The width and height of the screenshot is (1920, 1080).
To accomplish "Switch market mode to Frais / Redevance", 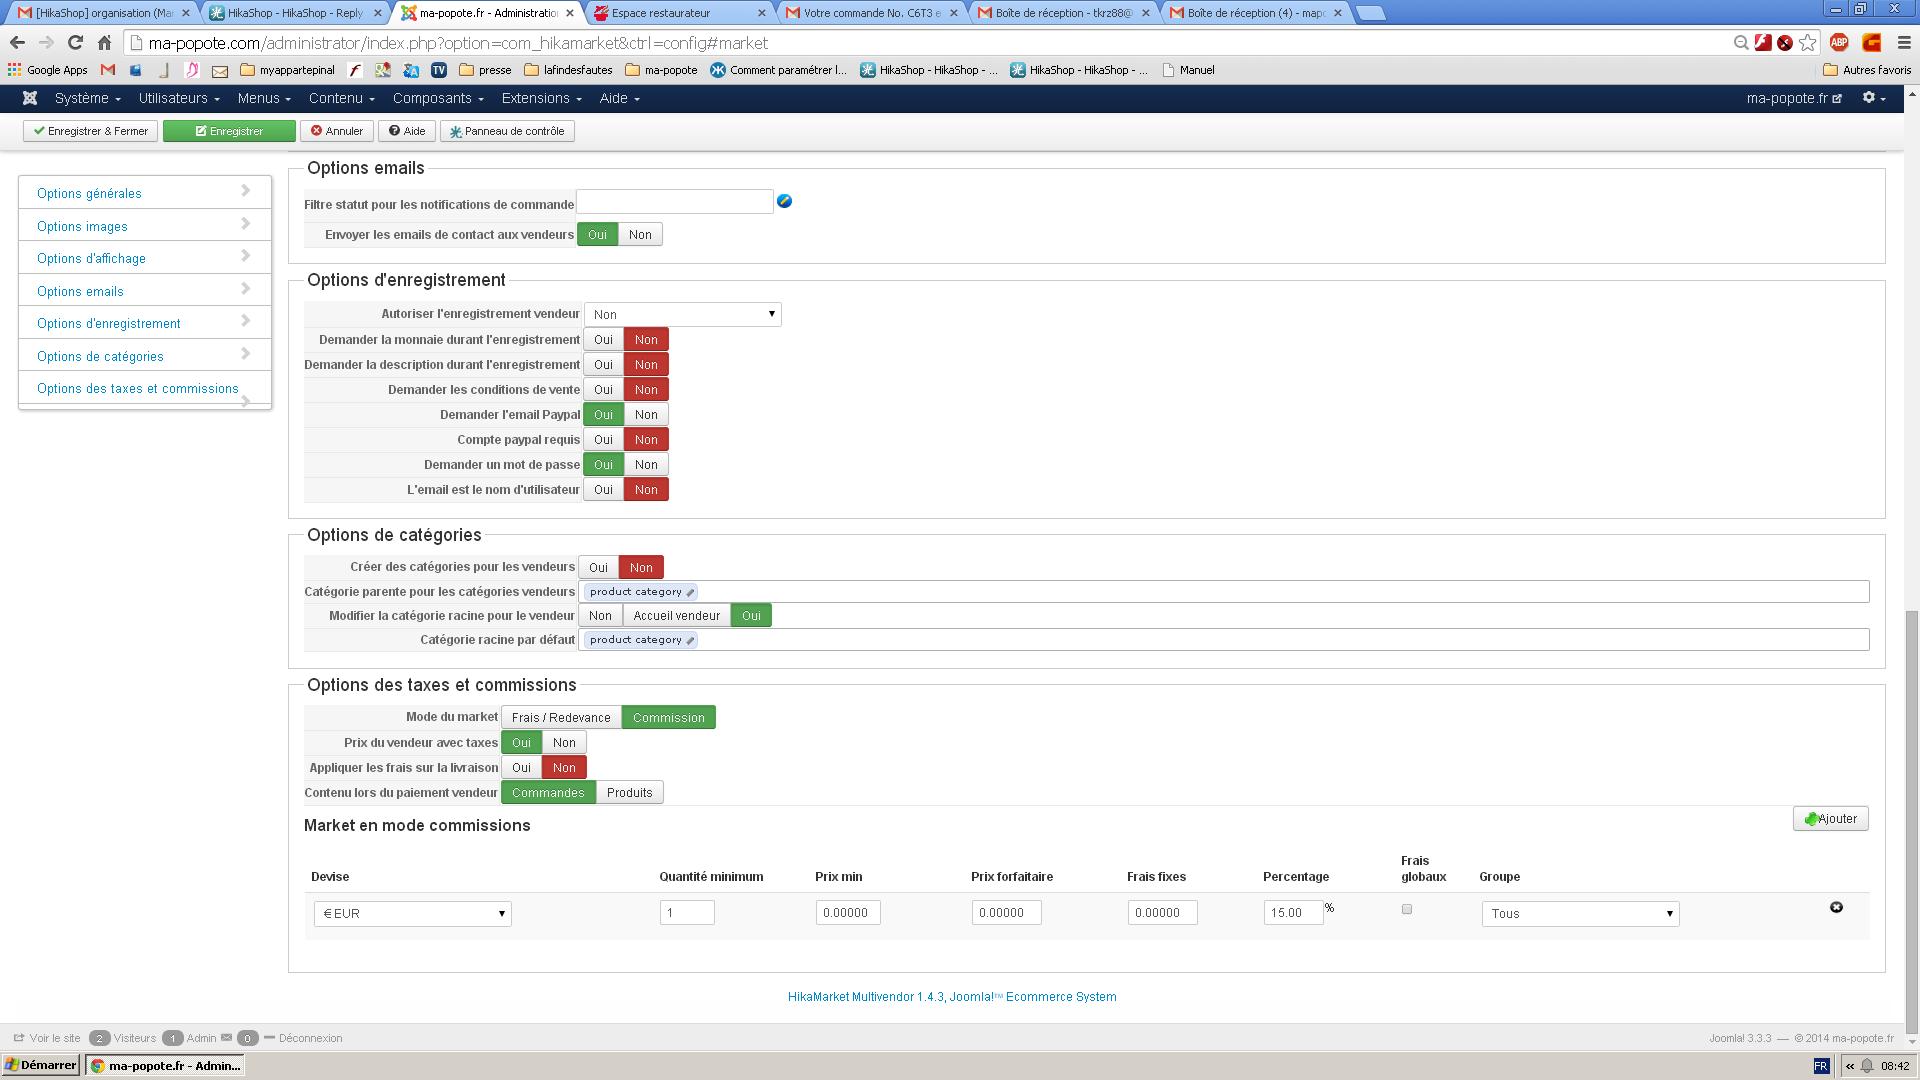I will tap(560, 718).
